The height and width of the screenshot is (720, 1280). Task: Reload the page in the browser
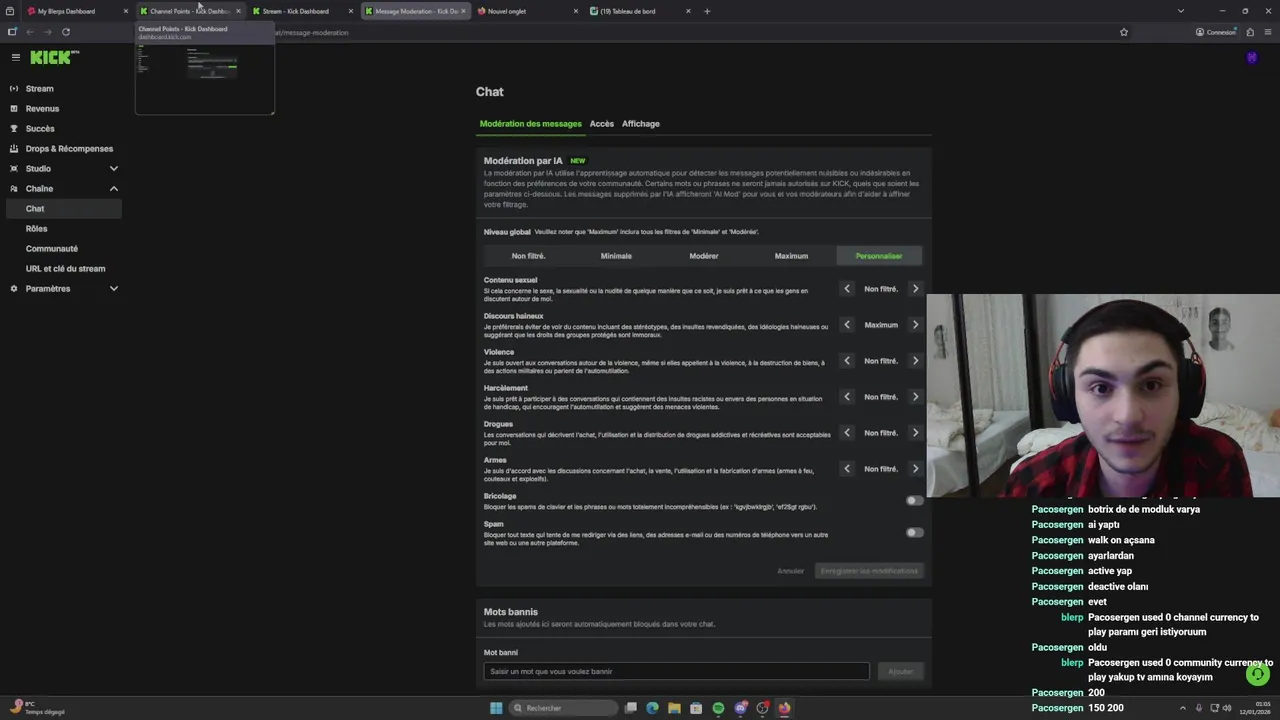click(x=66, y=32)
